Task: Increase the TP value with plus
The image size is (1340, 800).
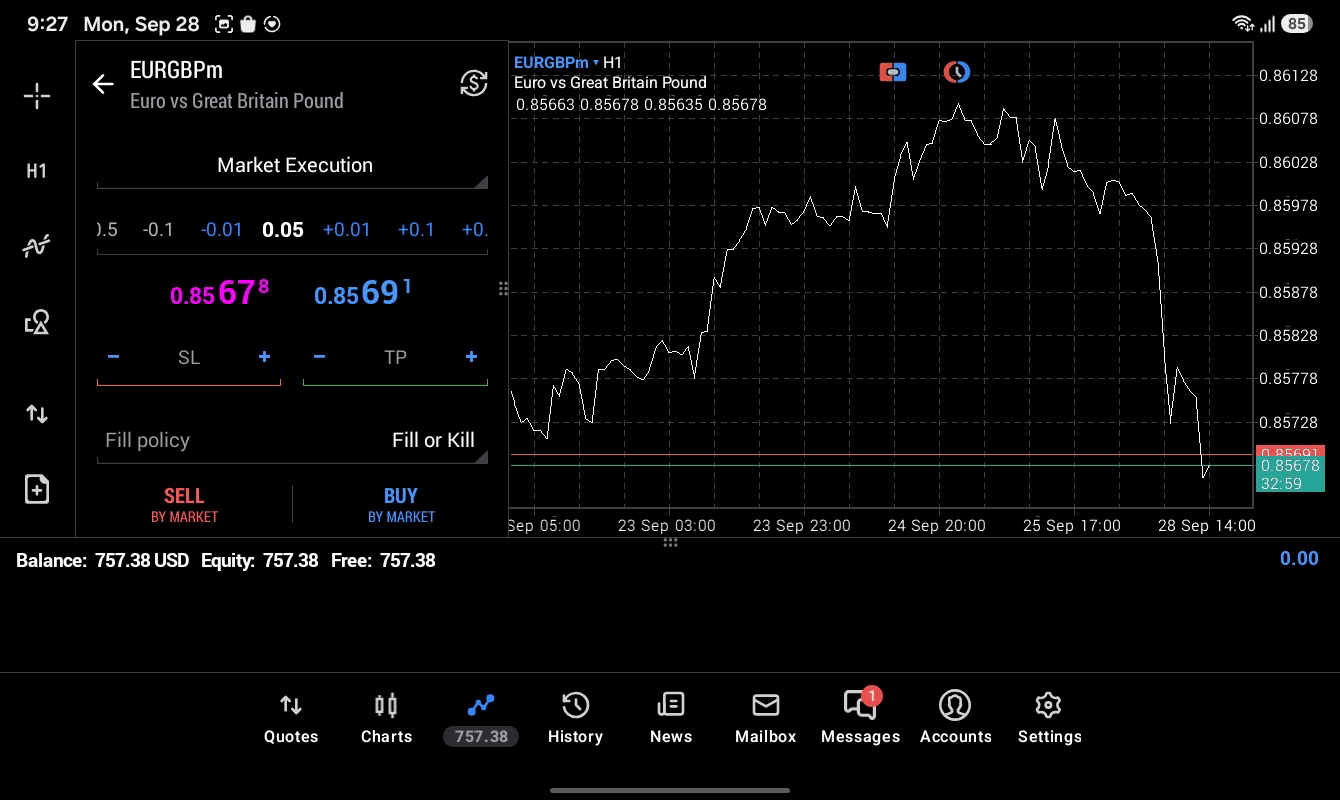Action: pos(471,357)
